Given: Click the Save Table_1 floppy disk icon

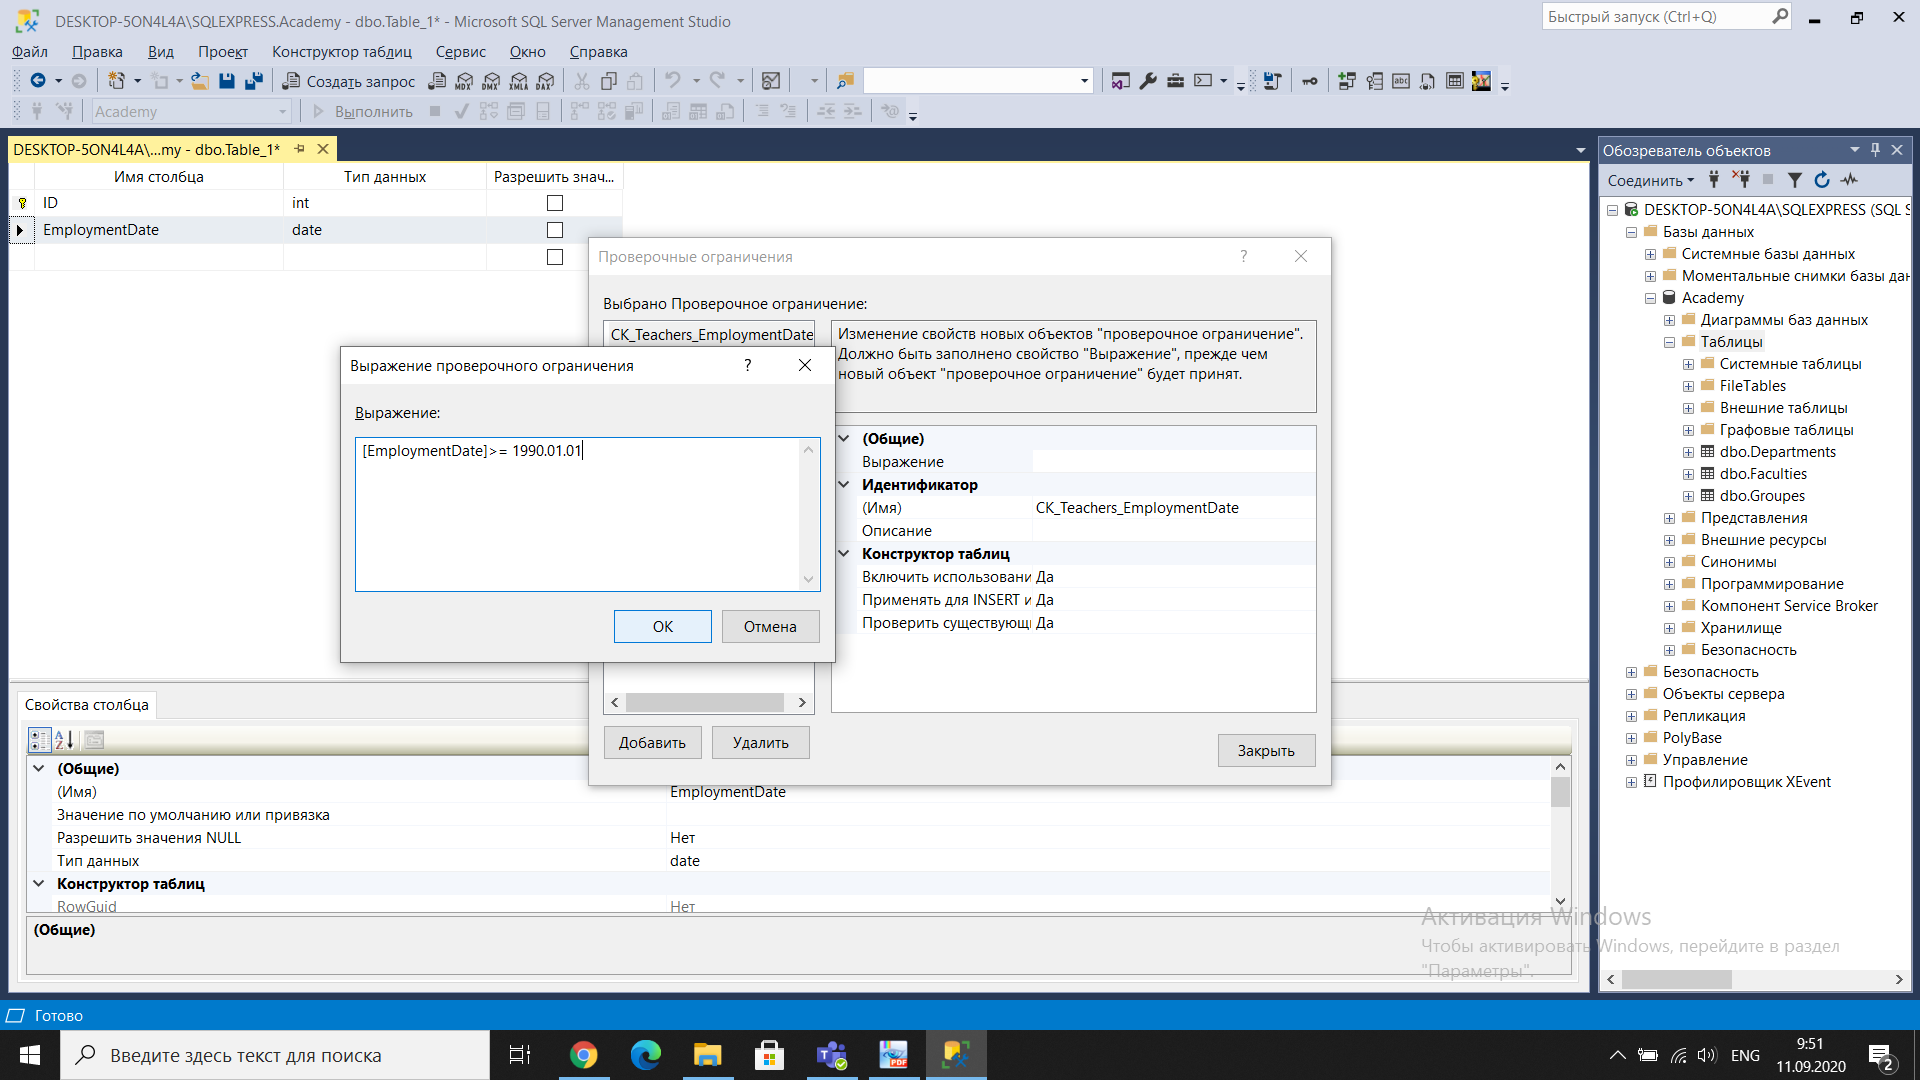Looking at the screenshot, I should [x=227, y=81].
